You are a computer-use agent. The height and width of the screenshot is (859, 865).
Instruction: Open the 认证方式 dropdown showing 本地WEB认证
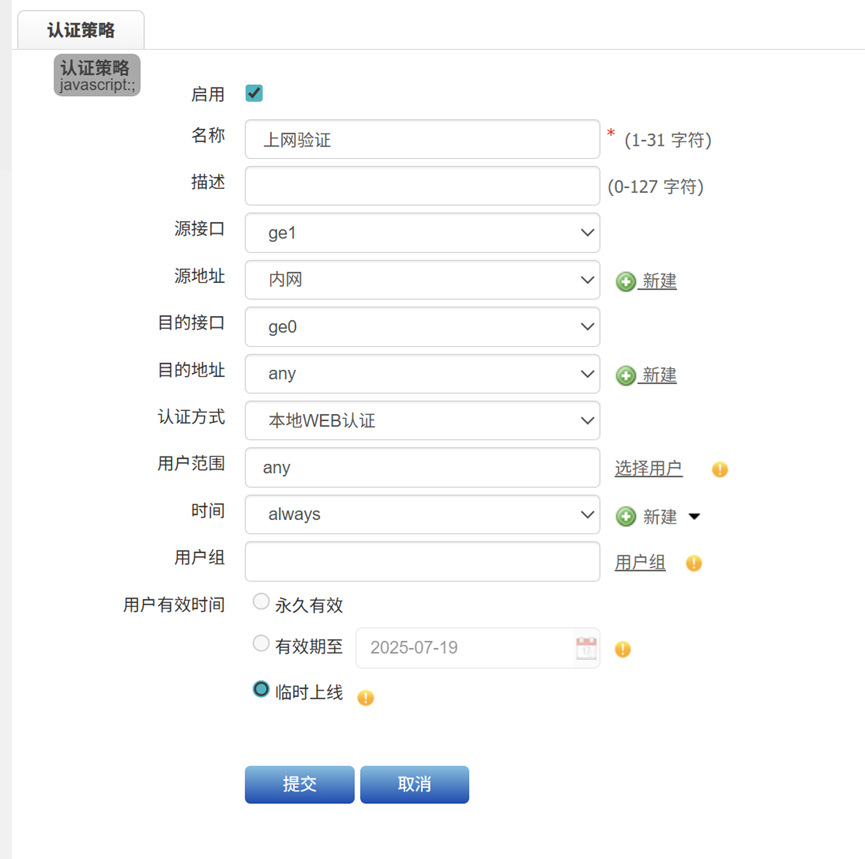point(423,420)
